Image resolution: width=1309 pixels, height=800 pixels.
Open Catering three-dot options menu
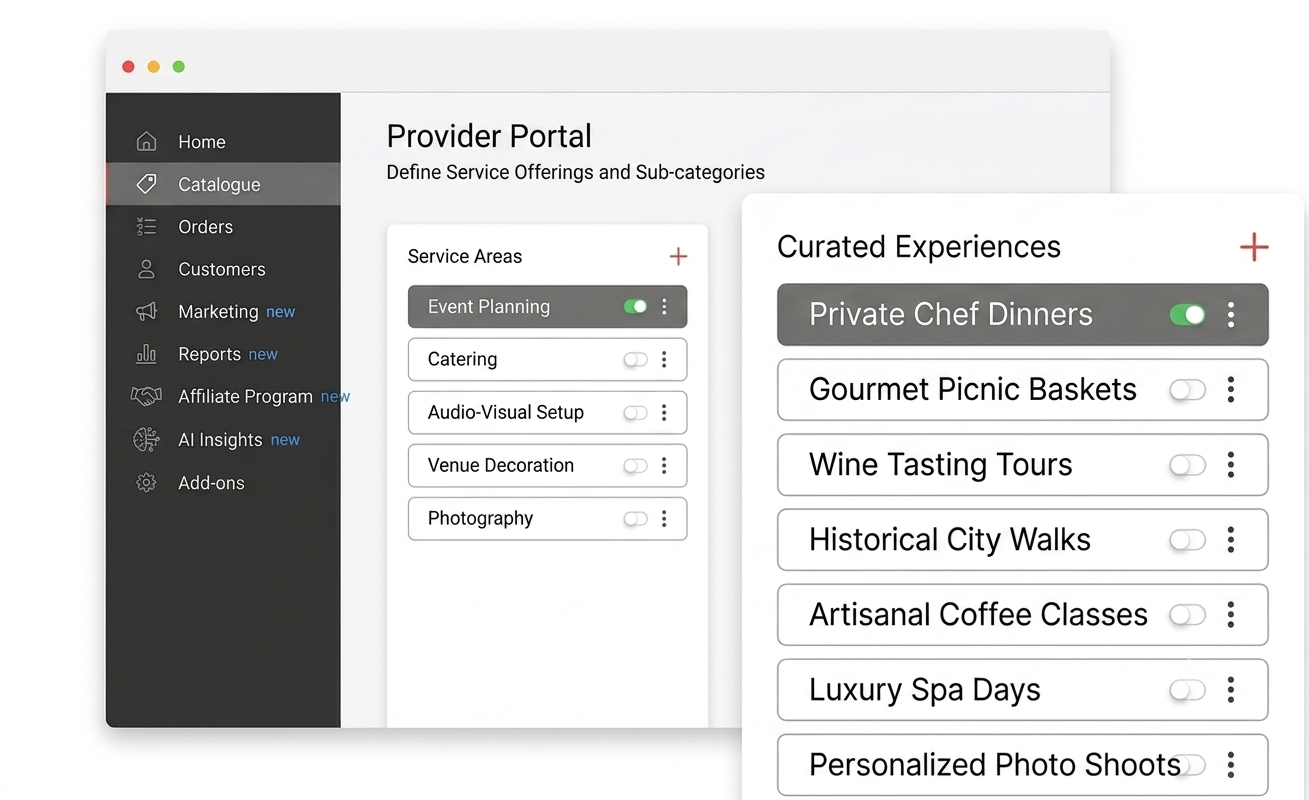point(664,360)
